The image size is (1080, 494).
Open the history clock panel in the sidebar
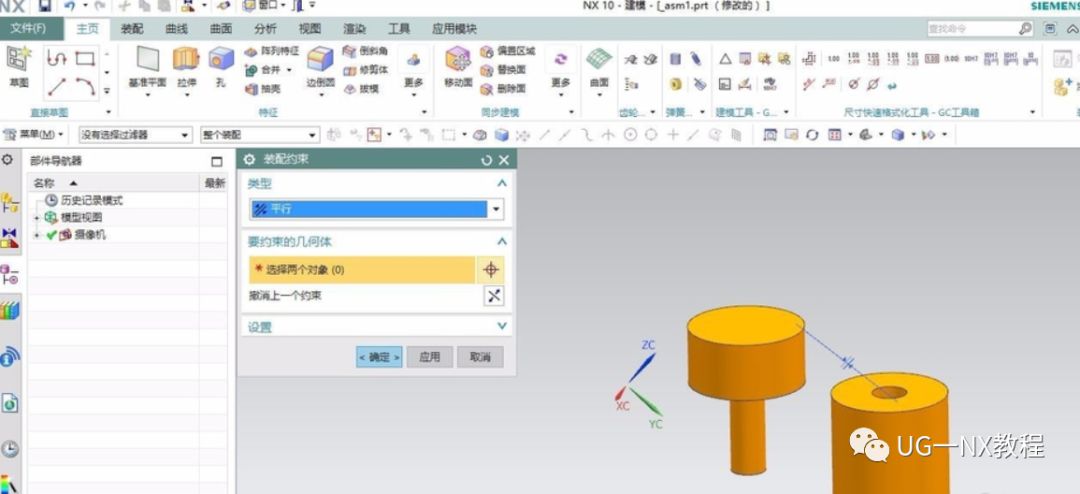pyautogui.click(x=10, y=449)
